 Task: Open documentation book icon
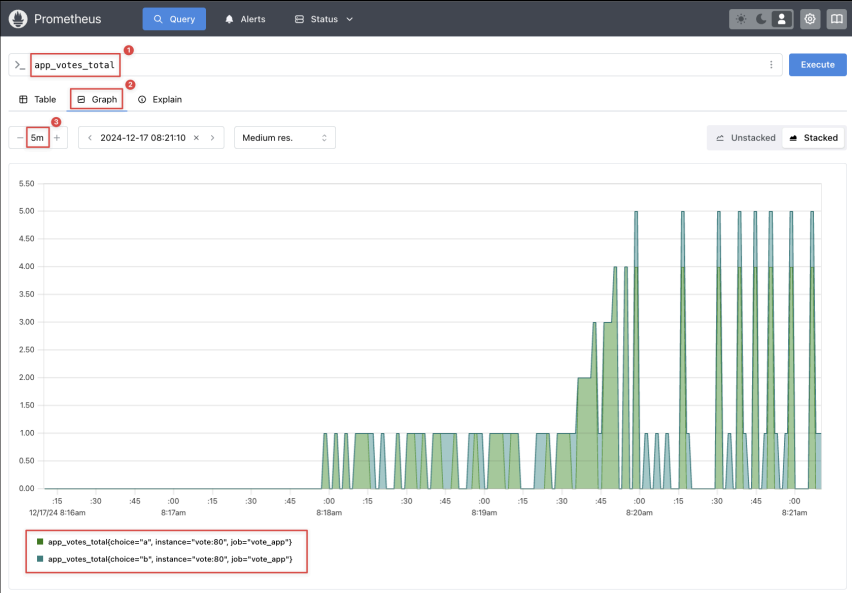click(837, 19)
